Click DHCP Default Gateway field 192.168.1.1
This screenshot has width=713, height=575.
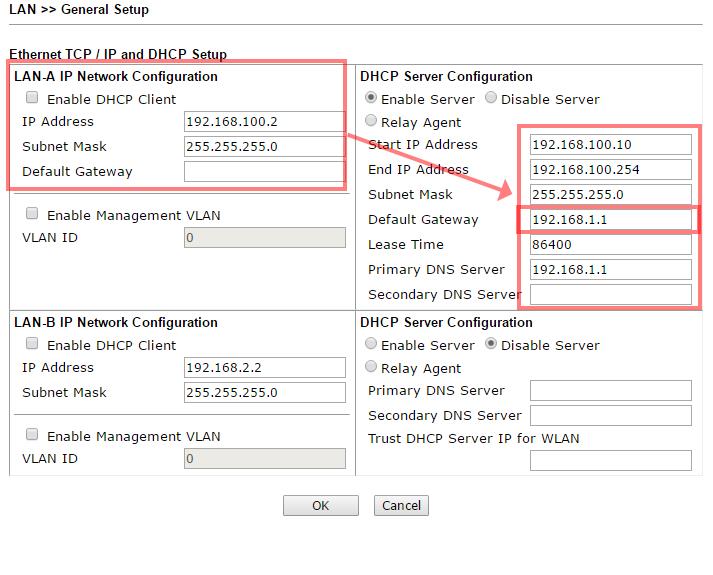coord(610,220)
